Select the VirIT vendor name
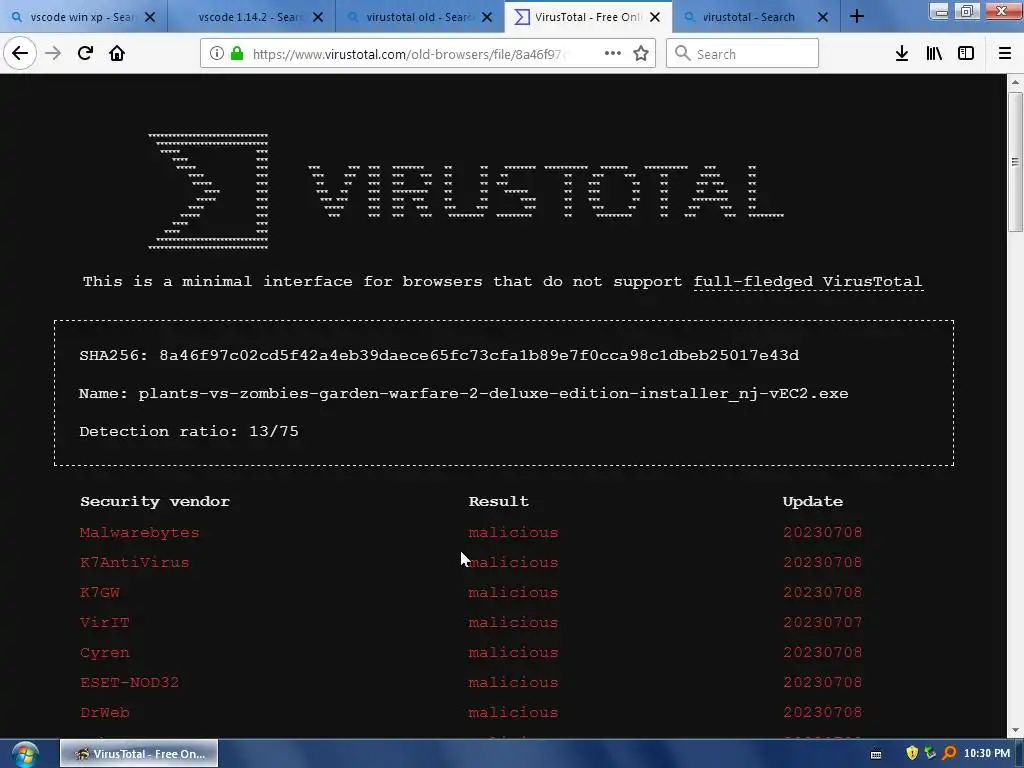 (104, 622)
